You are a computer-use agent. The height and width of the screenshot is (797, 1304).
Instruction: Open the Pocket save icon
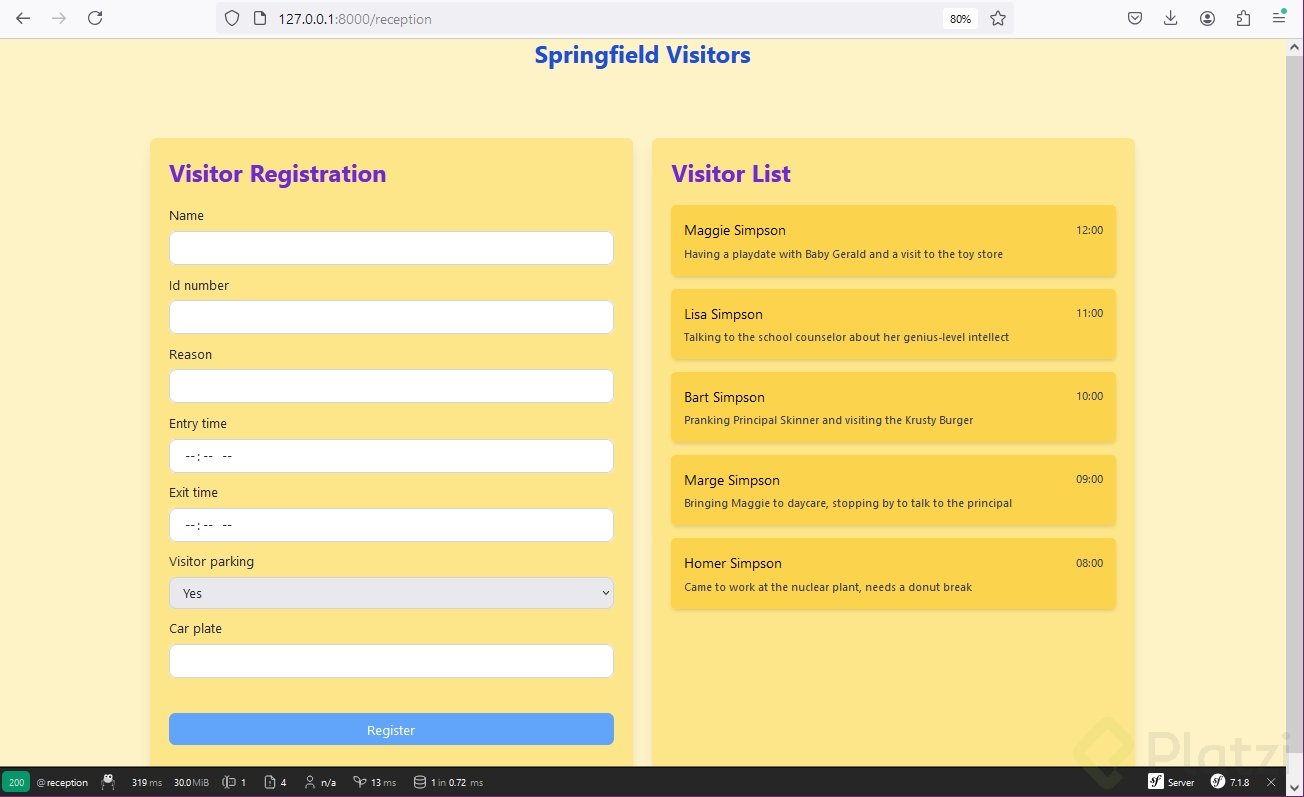(x=1135, y=18)
